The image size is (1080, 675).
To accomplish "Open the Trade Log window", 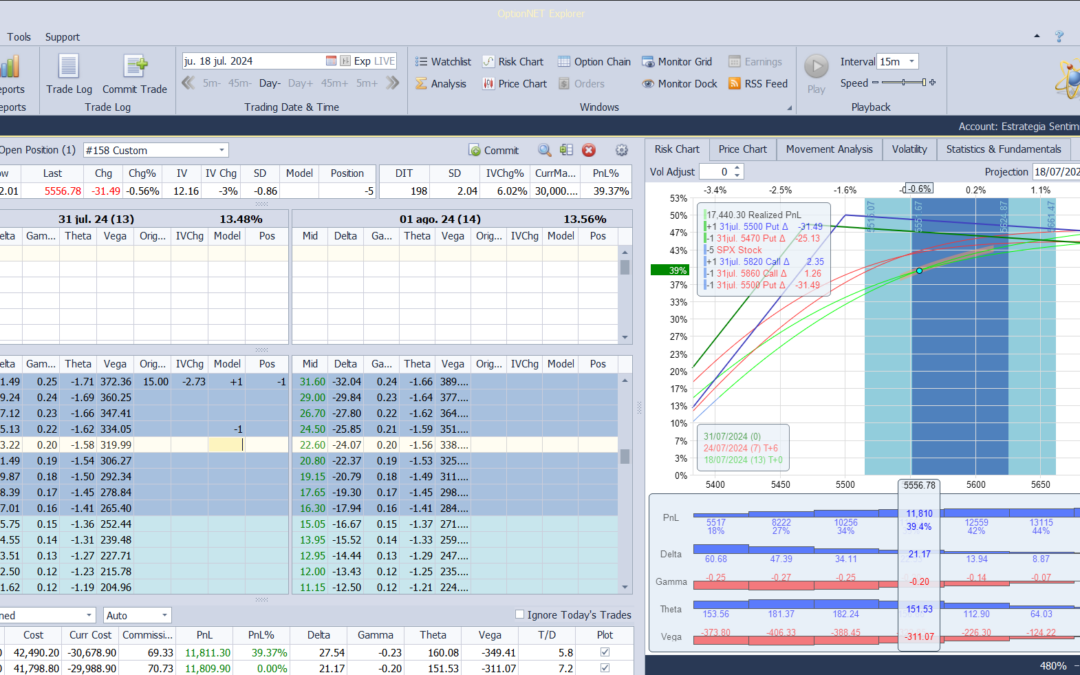I will pos(68,74).
